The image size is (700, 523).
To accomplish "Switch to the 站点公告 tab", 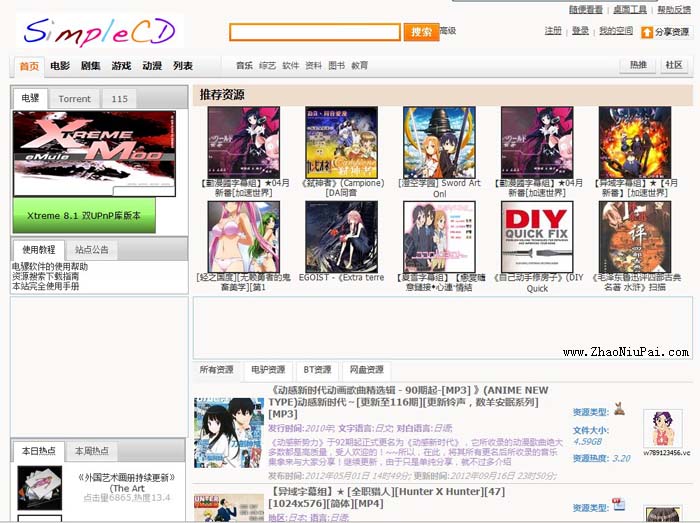I will pyautogui.click(x=92, y=250).
